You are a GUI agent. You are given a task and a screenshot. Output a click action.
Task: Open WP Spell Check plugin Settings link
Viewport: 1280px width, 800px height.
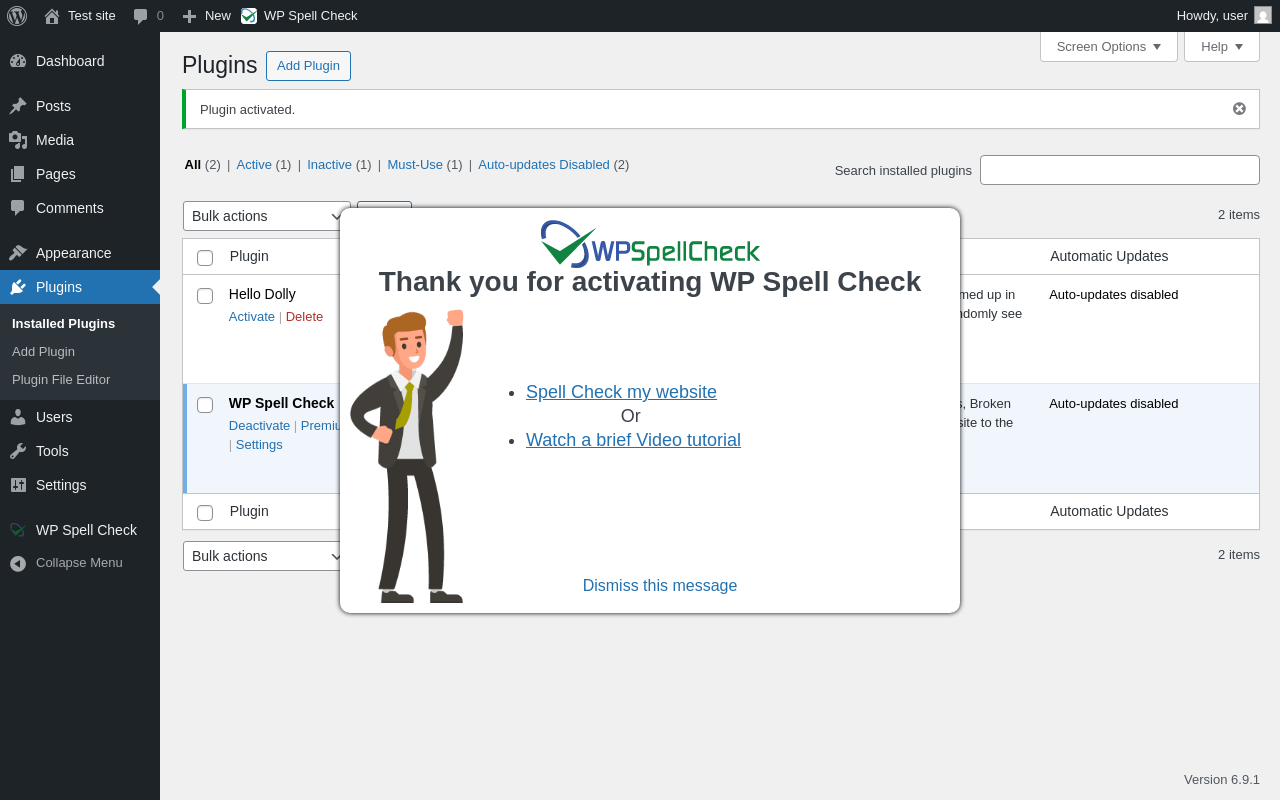coord(259,444)
